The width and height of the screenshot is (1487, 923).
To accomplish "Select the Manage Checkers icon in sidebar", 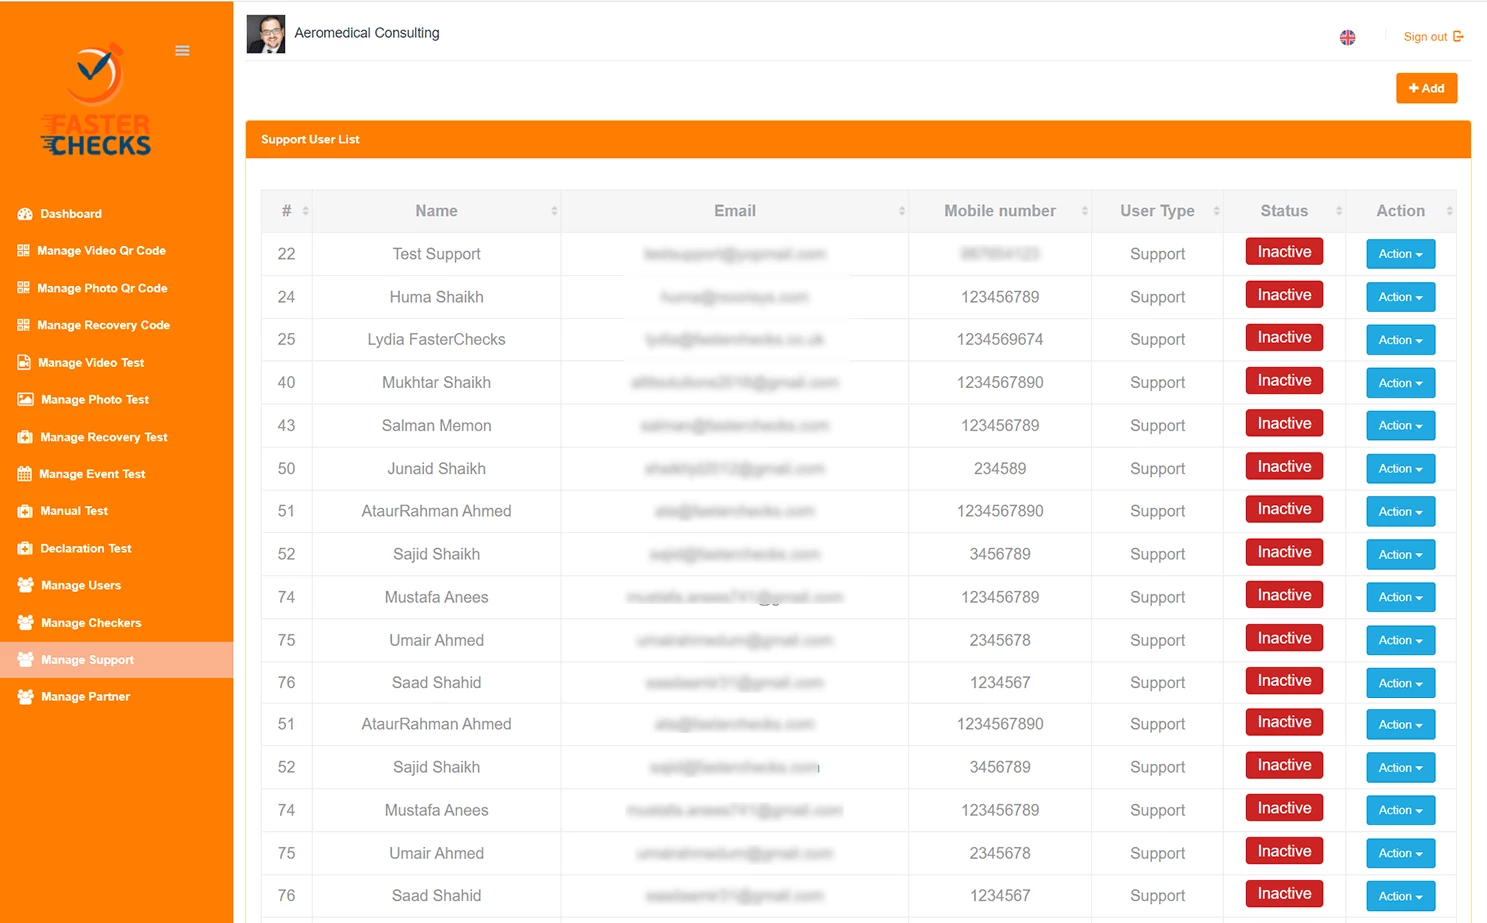I will click(24, 622).
